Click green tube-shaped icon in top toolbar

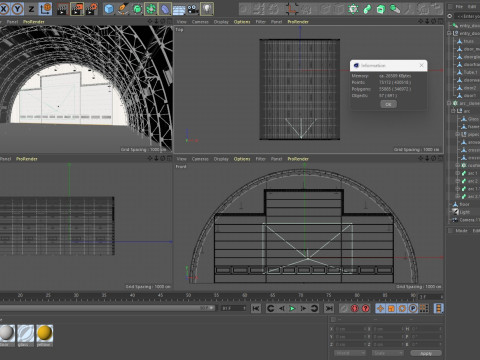point(367,9)
